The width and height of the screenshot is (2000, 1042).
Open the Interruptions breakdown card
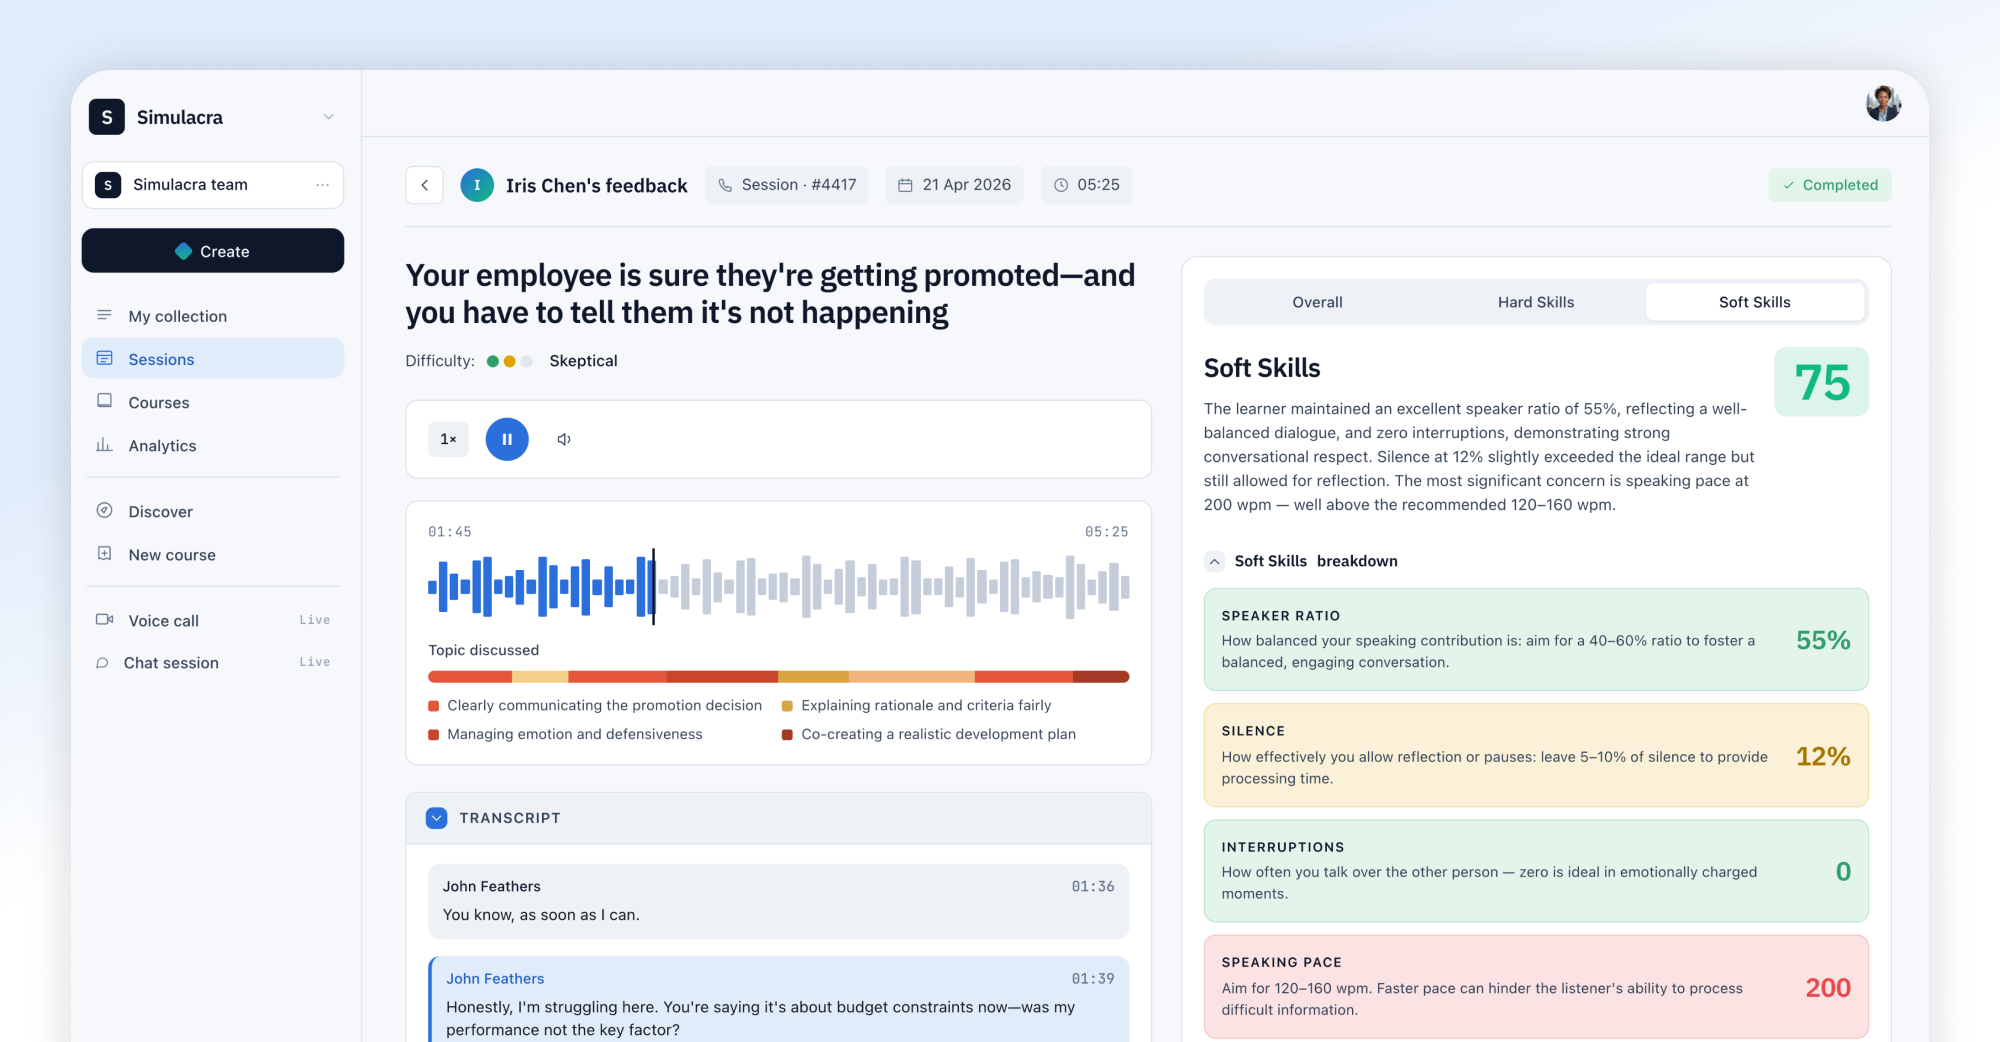pyautogui.click(x=1536, y=871)
